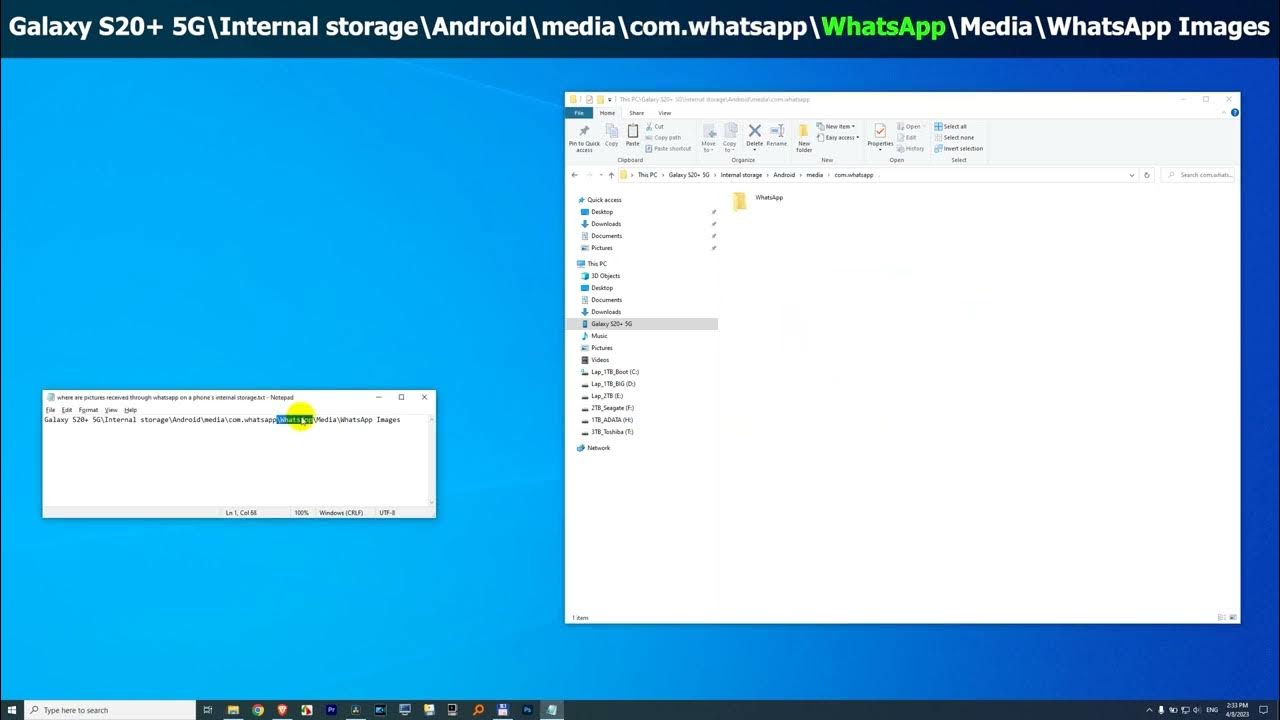Collapse the ribbon with the chevron
This screenshot has width=1280, height=720.
tap(1226, 113)
